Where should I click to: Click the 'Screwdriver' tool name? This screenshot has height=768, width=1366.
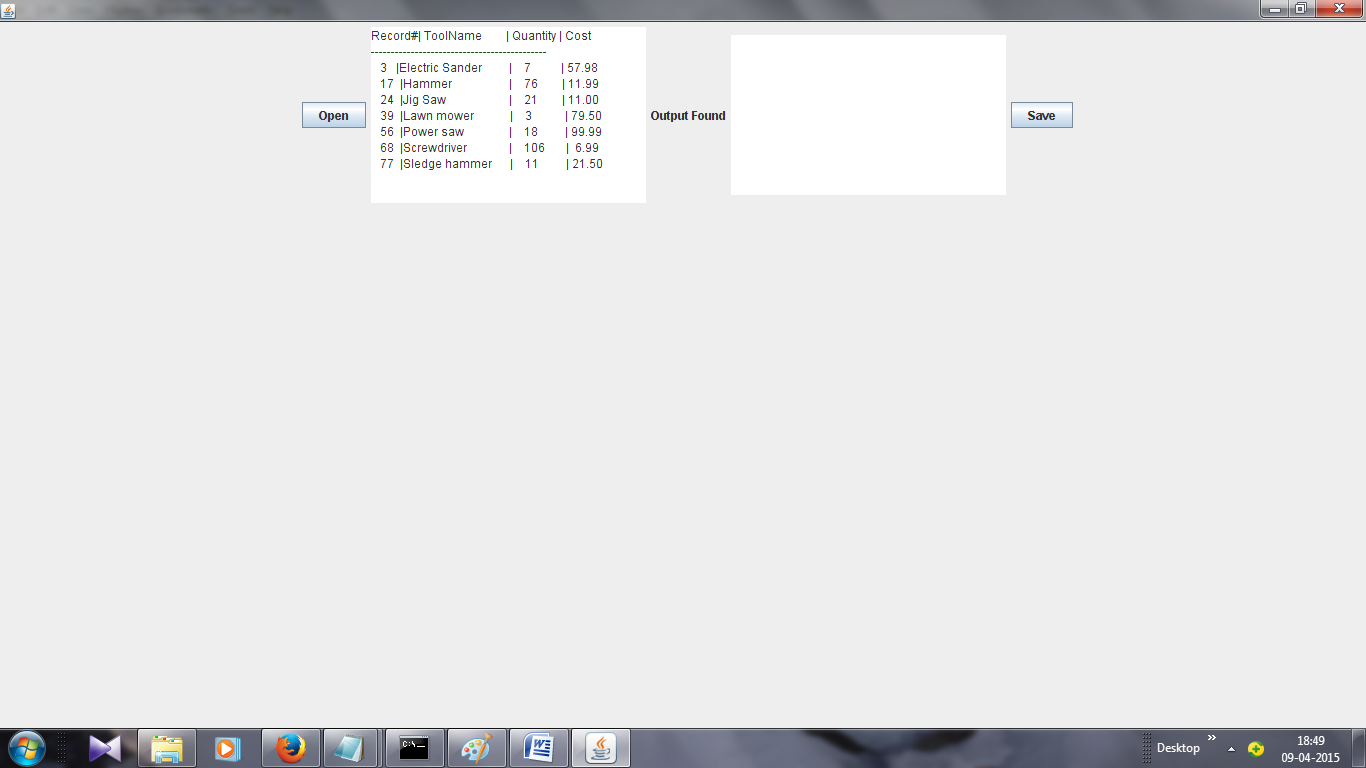point(435,148)
